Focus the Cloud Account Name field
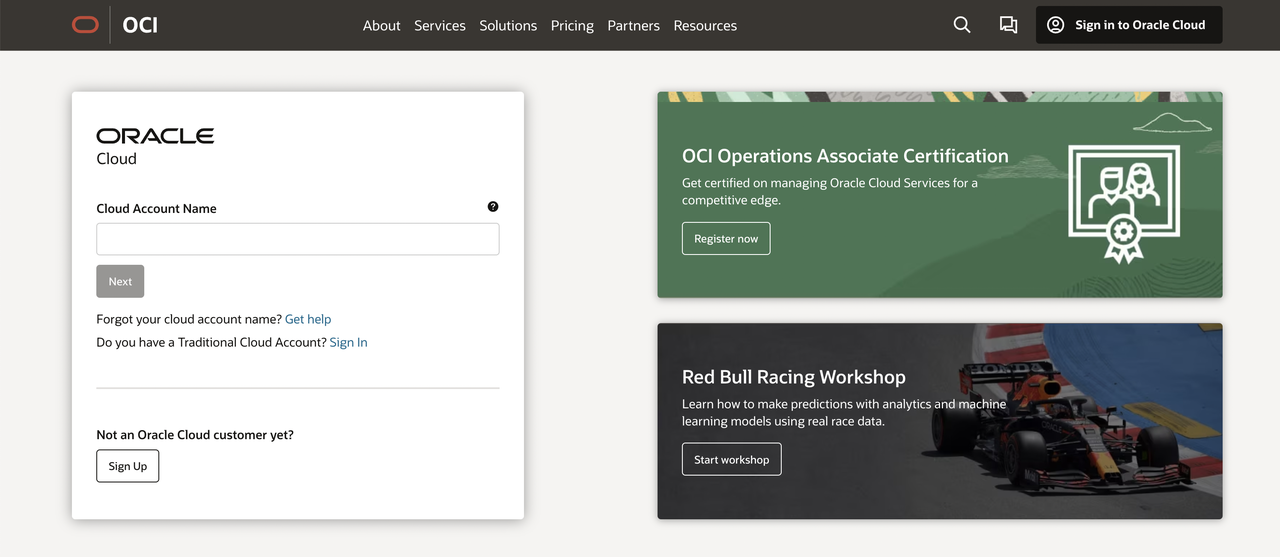Screen dimensions: 1280x557 click(x=298, y=239)
